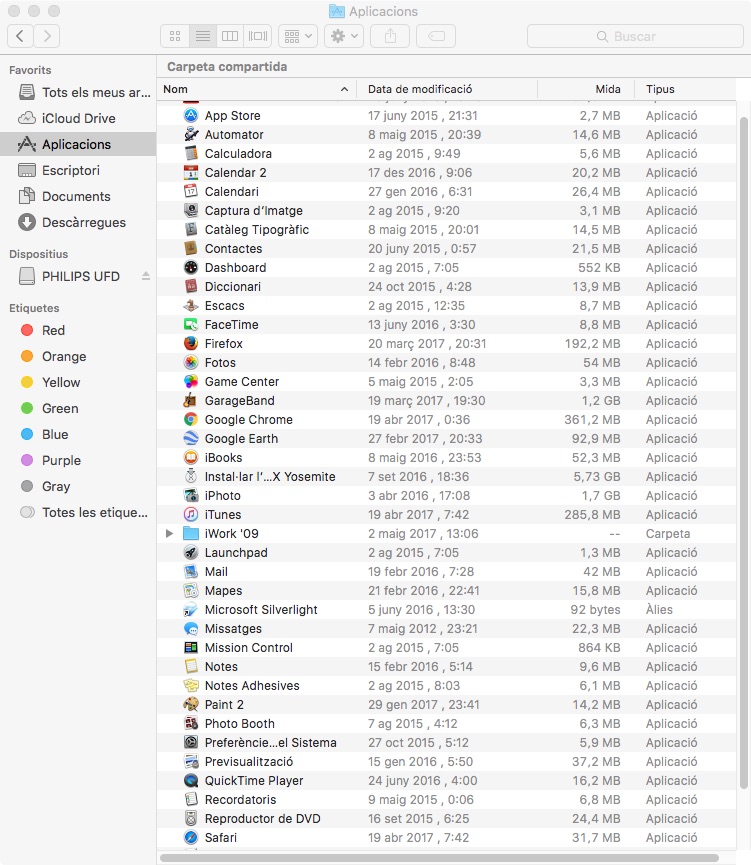
Task: Open iCloud Drive in the sidebar
Action: pos(78,118)
